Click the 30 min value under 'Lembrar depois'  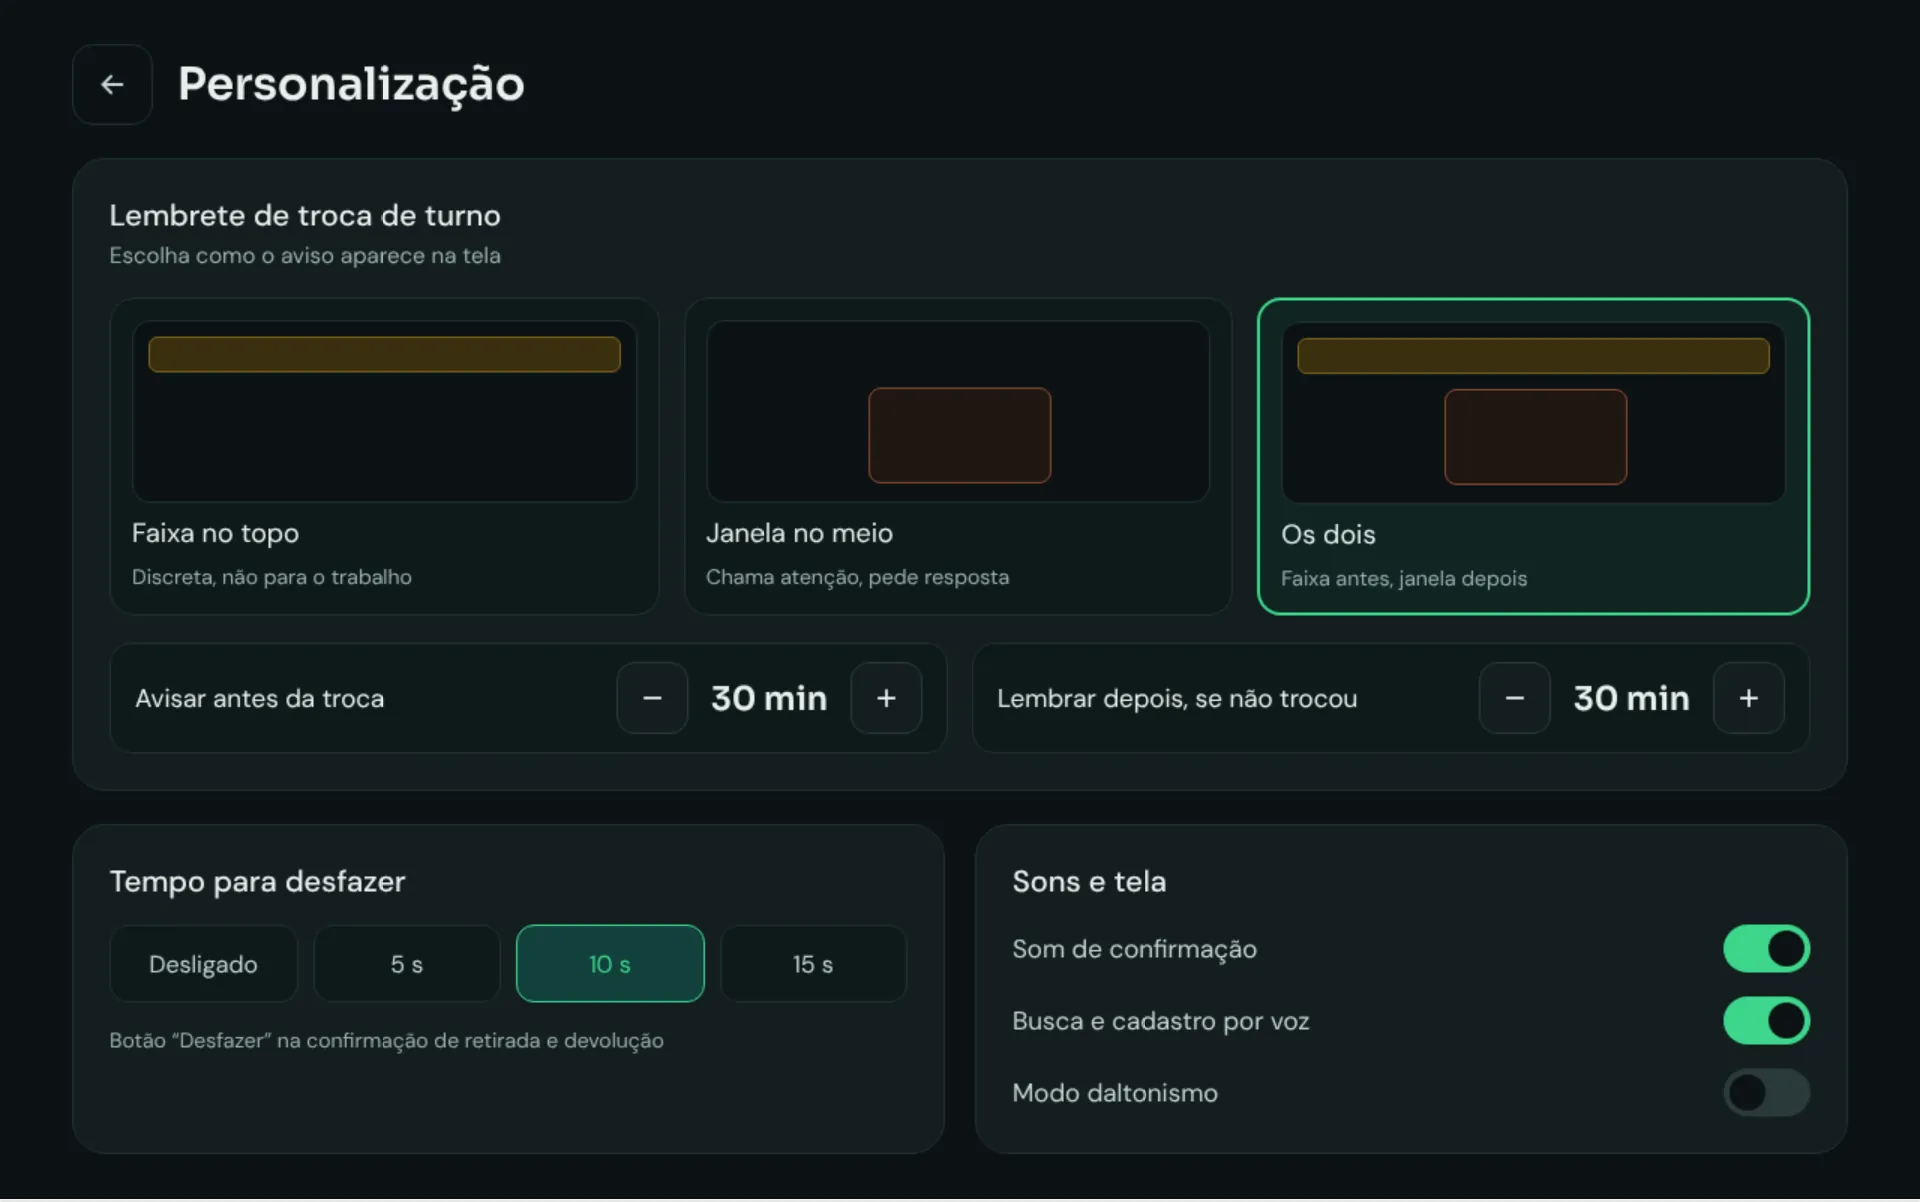point(1631,698)
